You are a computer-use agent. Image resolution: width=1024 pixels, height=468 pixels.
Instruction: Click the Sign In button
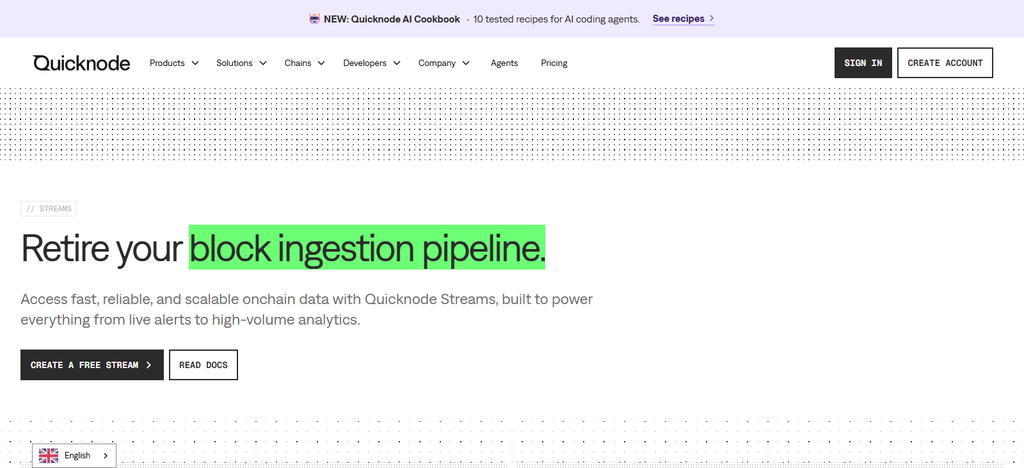click(863, 63)
